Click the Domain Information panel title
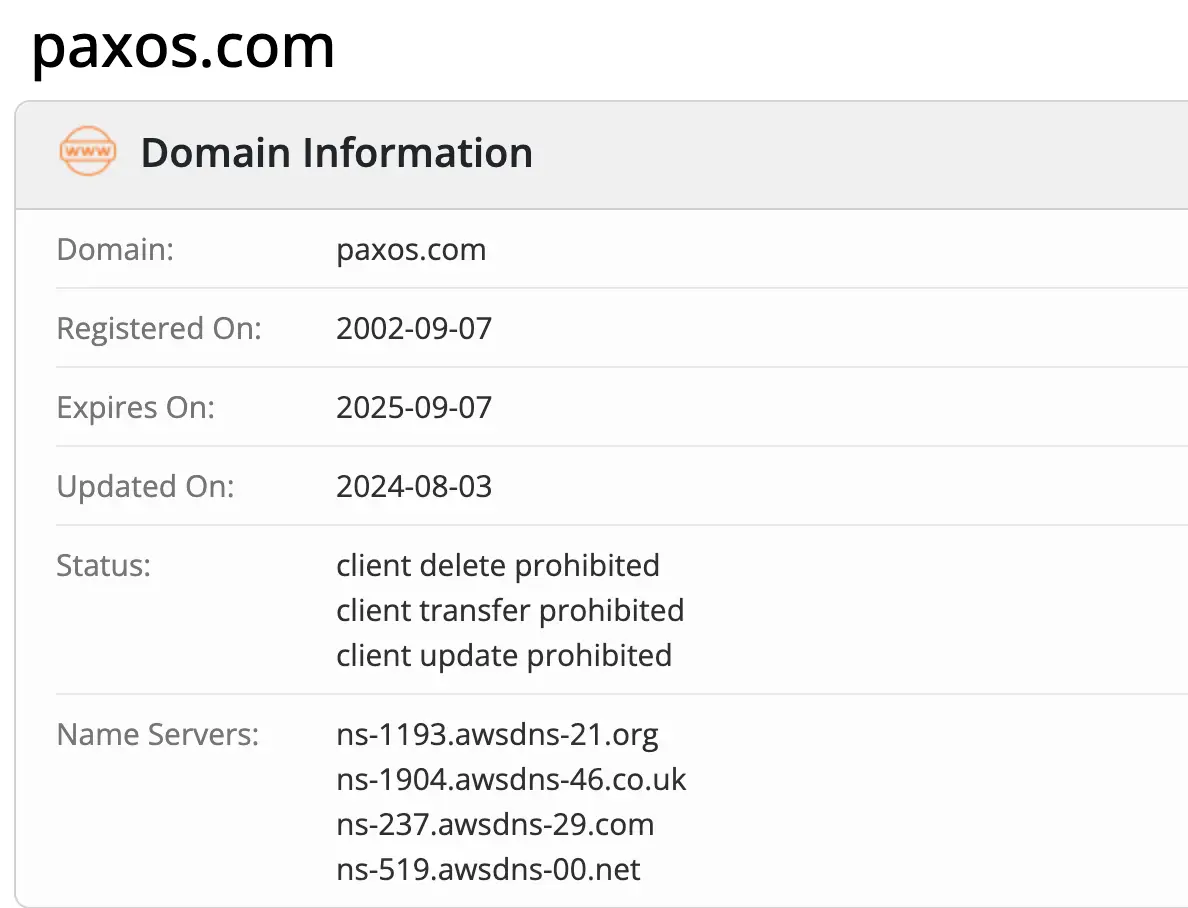Image resolution: width=1188 pixels, height=908 pixels. [336, 153]
